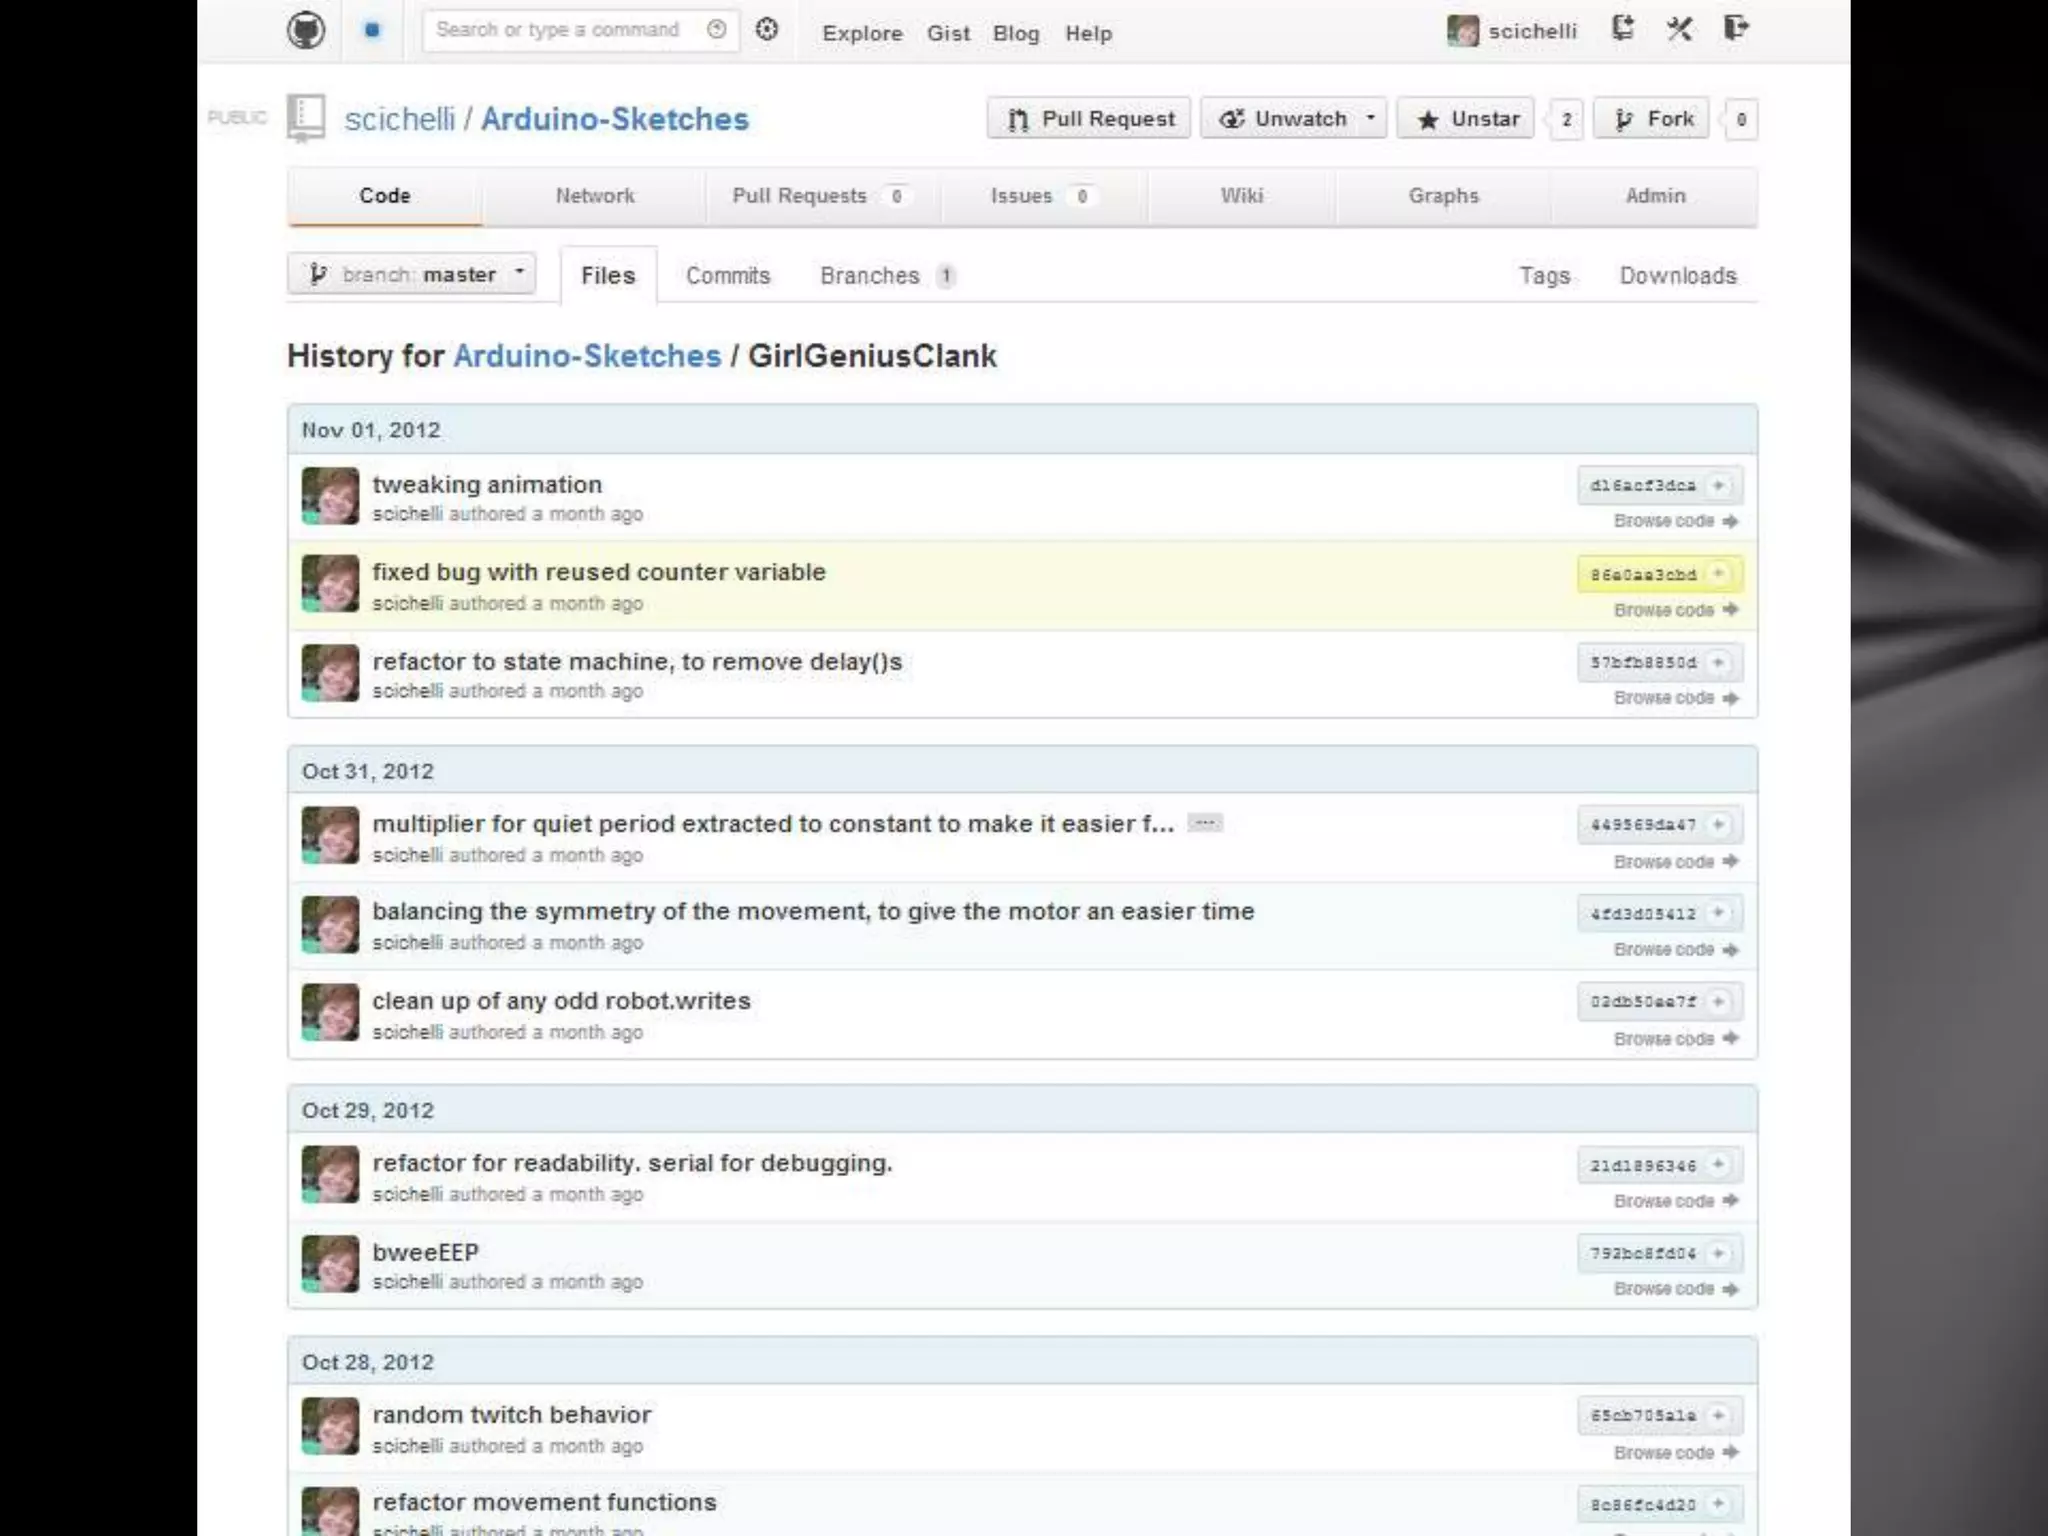
Task: Copy SHA of tweaking animation commit
Action: [x=1719, y=485]
